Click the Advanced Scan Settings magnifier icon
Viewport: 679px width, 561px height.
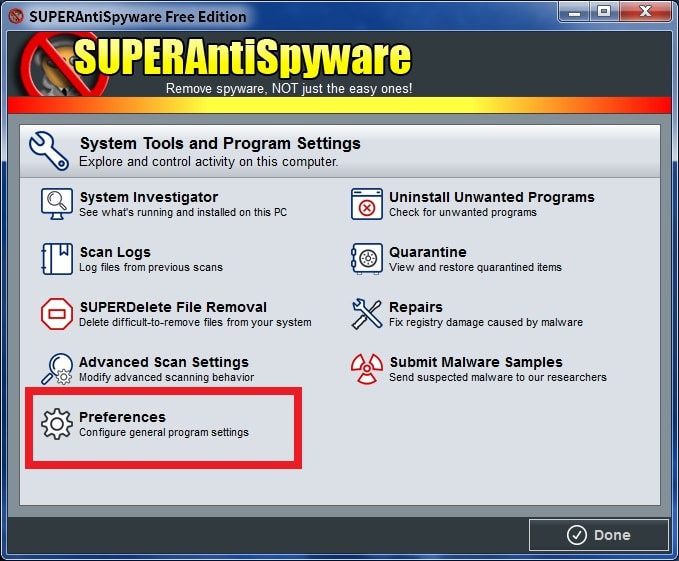click(57, 369)
